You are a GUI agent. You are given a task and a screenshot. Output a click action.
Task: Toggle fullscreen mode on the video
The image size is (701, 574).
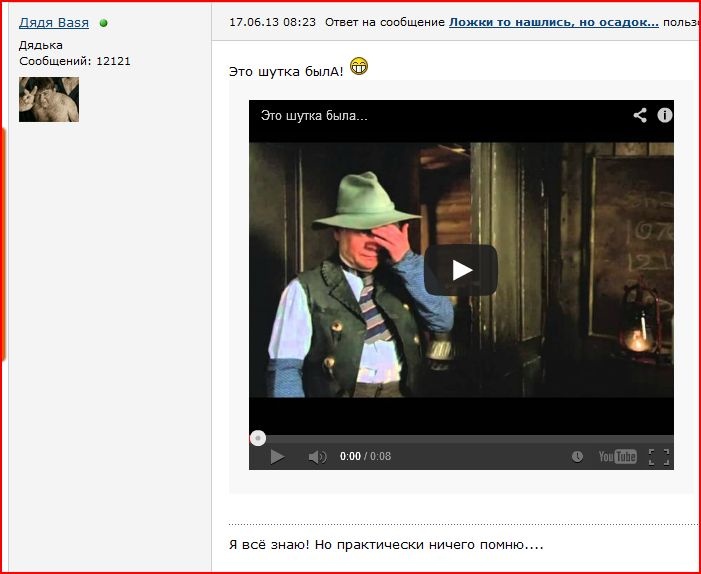[659, 457]
